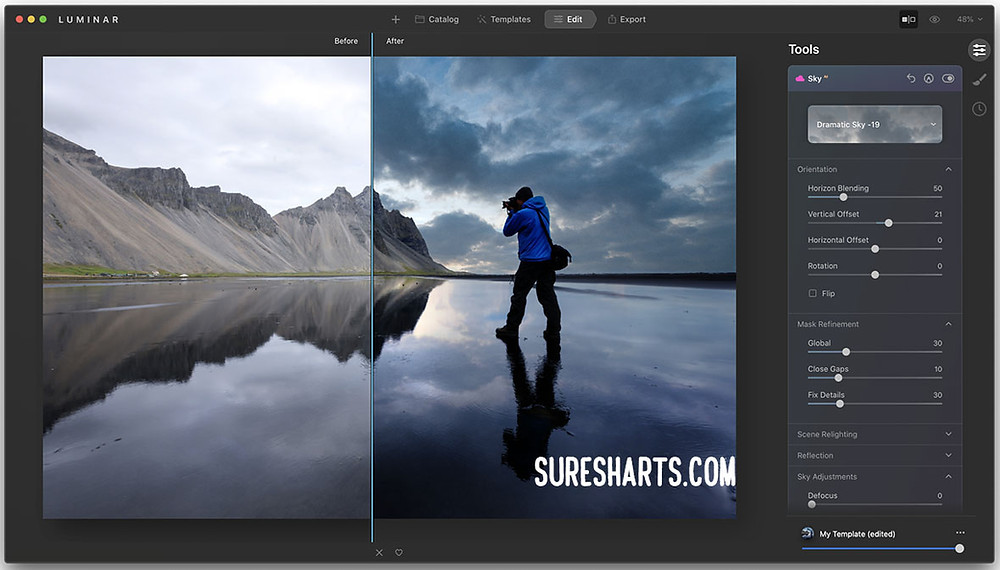Open the brush local masking icon
Viewport: 1000px width, 570px height.
pyautogui.click(x=979, y=80)
